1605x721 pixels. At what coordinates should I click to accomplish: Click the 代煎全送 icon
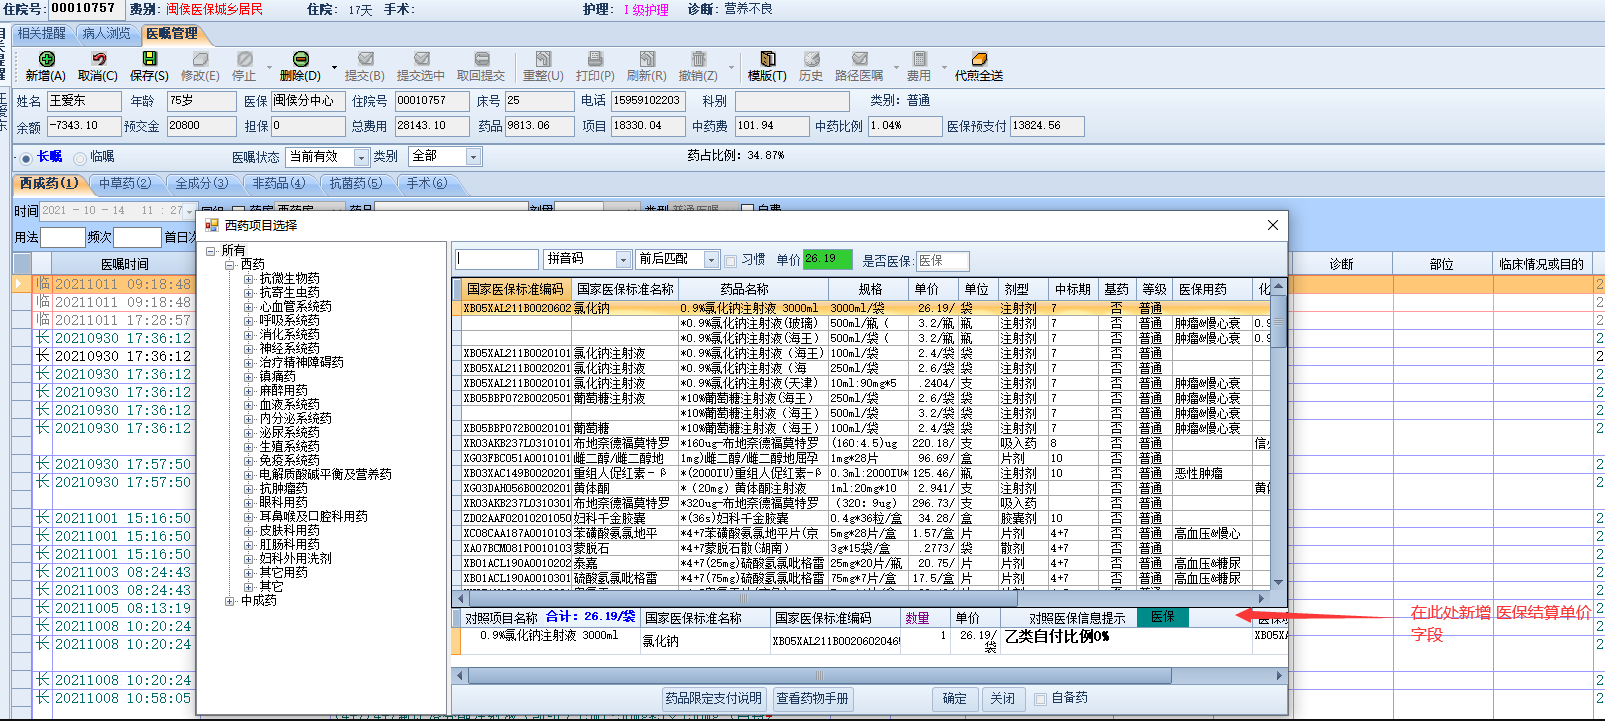tap(979, 60)
